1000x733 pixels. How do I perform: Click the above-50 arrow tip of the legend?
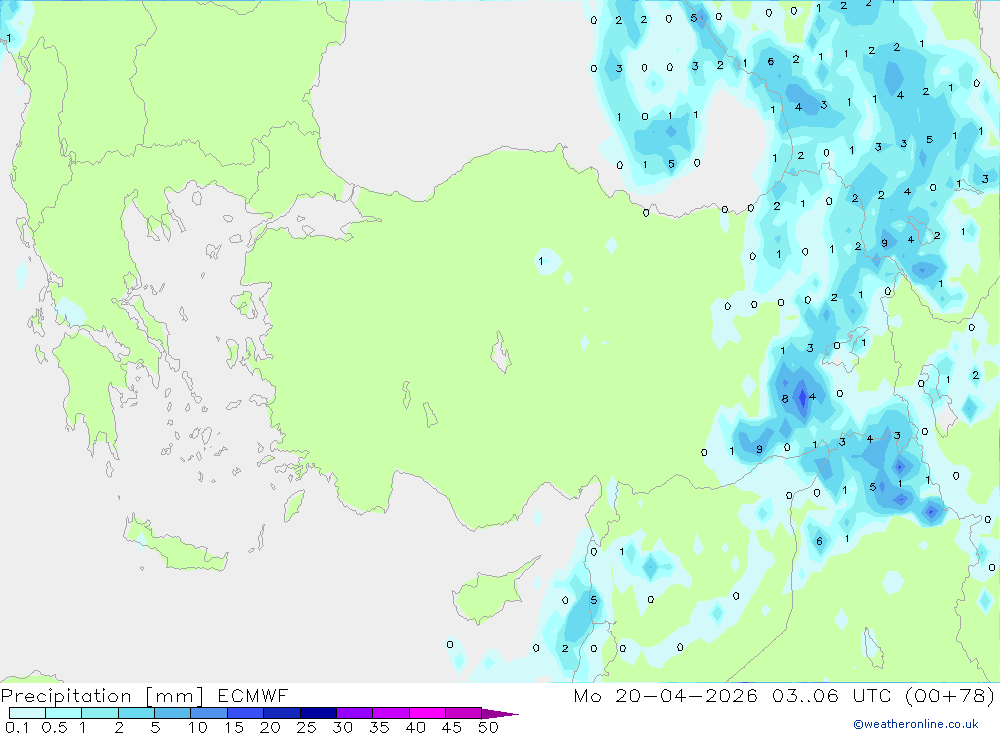pyautogui.click(x=501, y=713)
